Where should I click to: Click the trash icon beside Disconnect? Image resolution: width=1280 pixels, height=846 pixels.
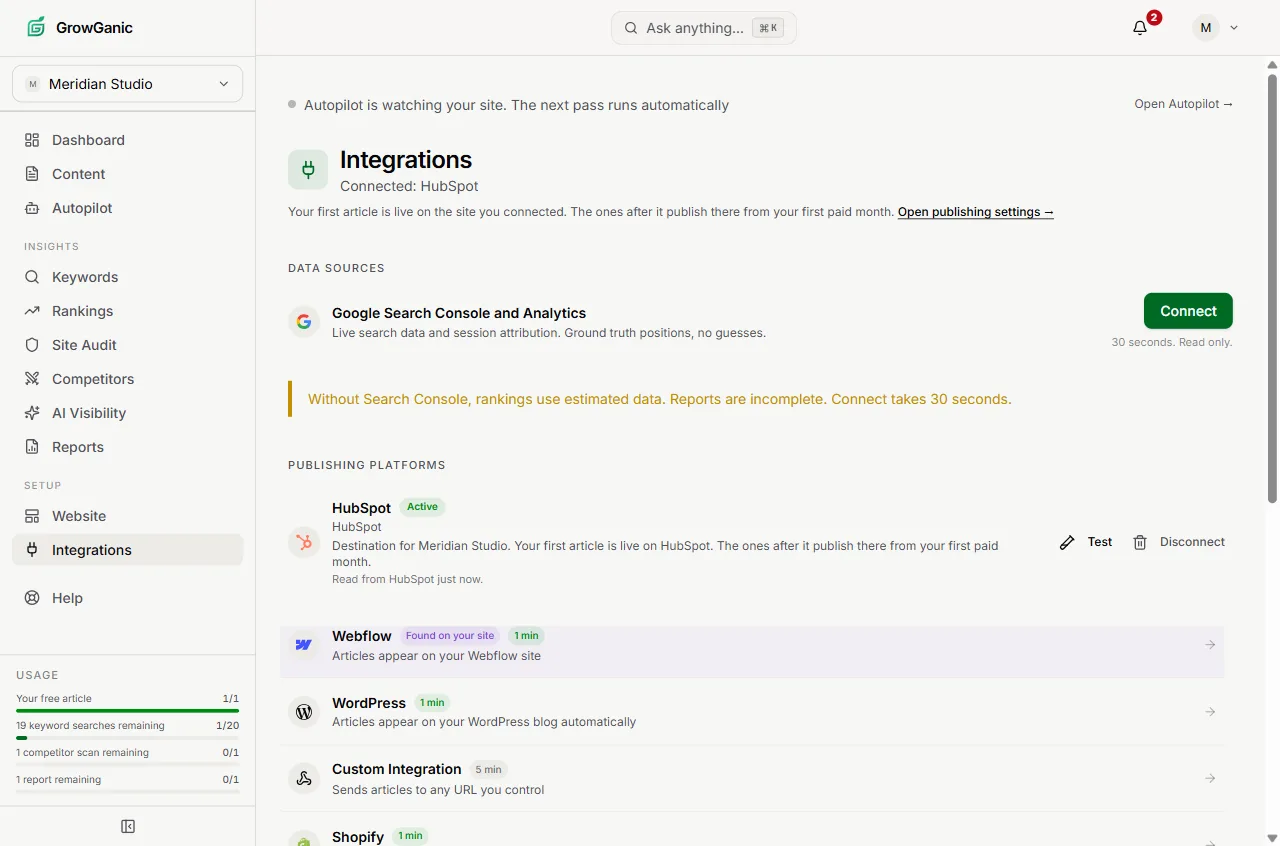1140,542
